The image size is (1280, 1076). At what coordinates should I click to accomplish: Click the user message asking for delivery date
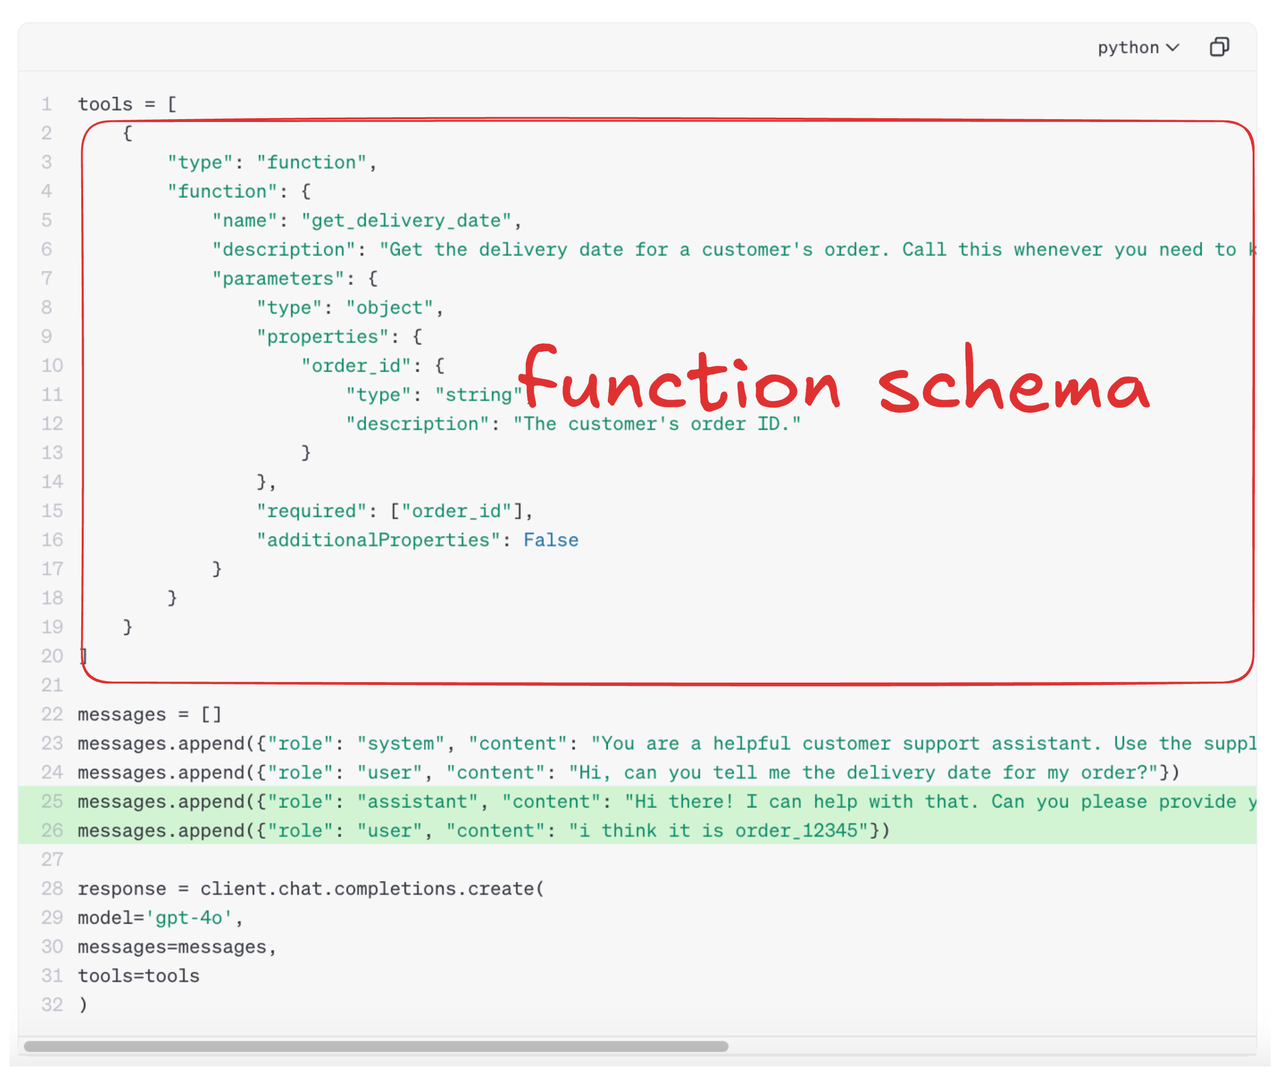pyautogui.click(x=863, y=772)
